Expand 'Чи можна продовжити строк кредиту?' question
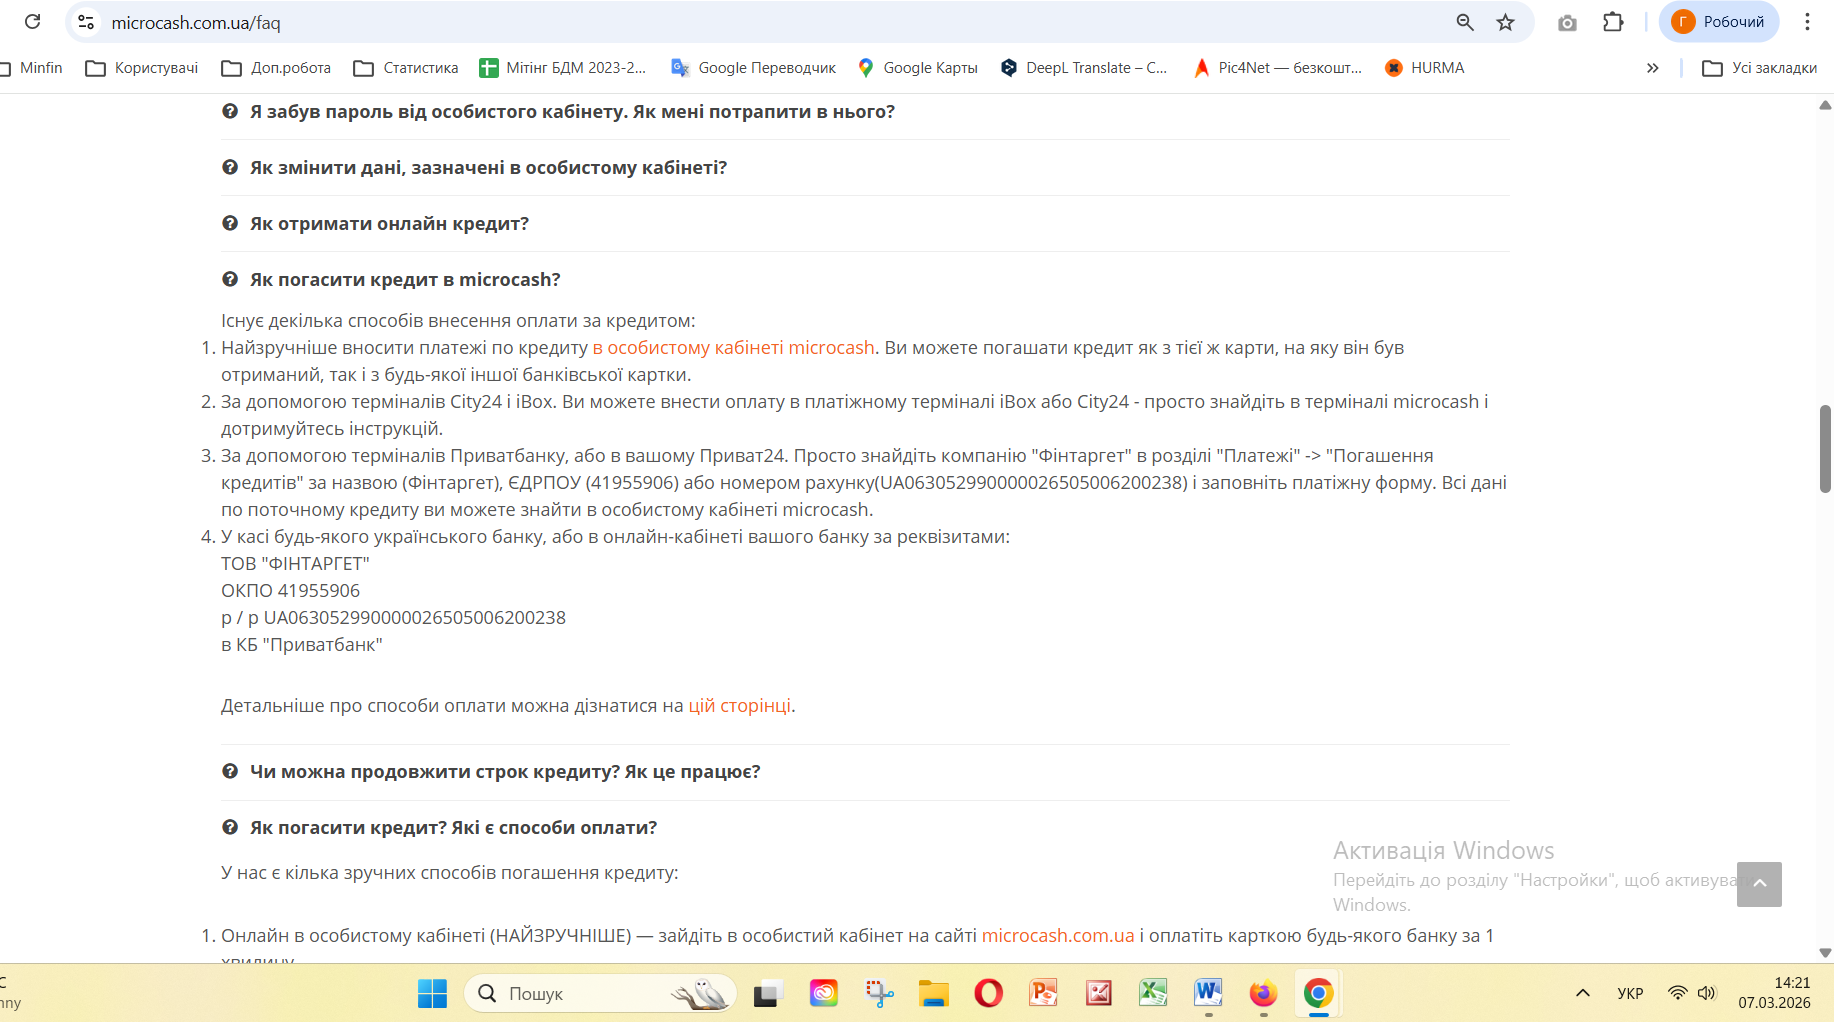The height and width of the screenshot is (1022, 1834). point(505,772)
